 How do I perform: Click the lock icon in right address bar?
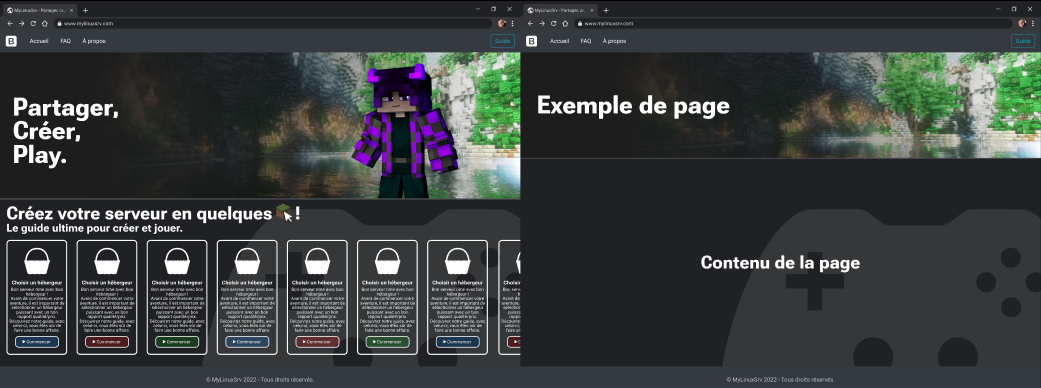click(x=580, y=23)
